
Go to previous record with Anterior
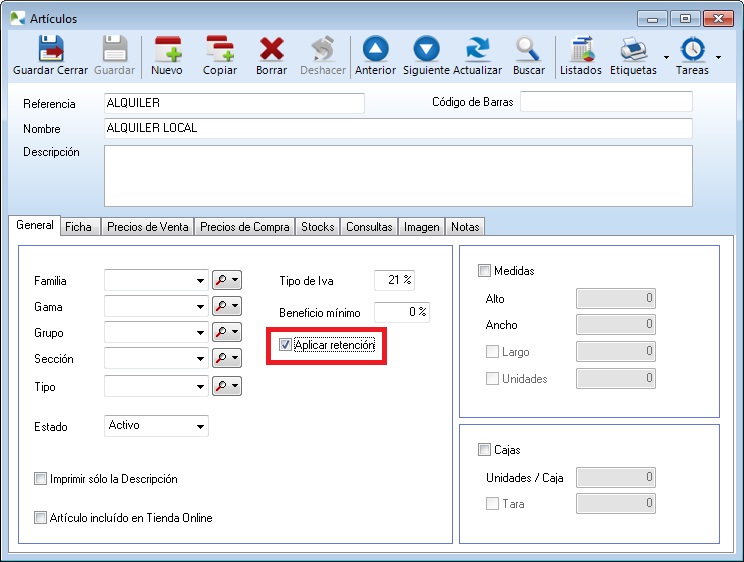[x=375, y=50]
